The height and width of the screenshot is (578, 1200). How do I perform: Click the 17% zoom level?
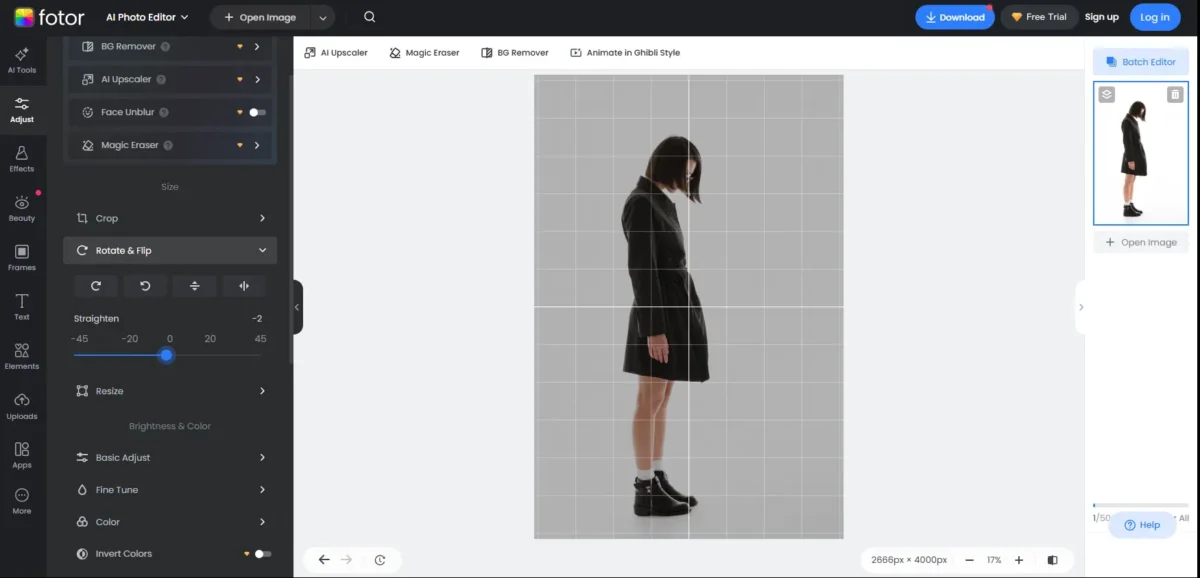pos(994,560)
